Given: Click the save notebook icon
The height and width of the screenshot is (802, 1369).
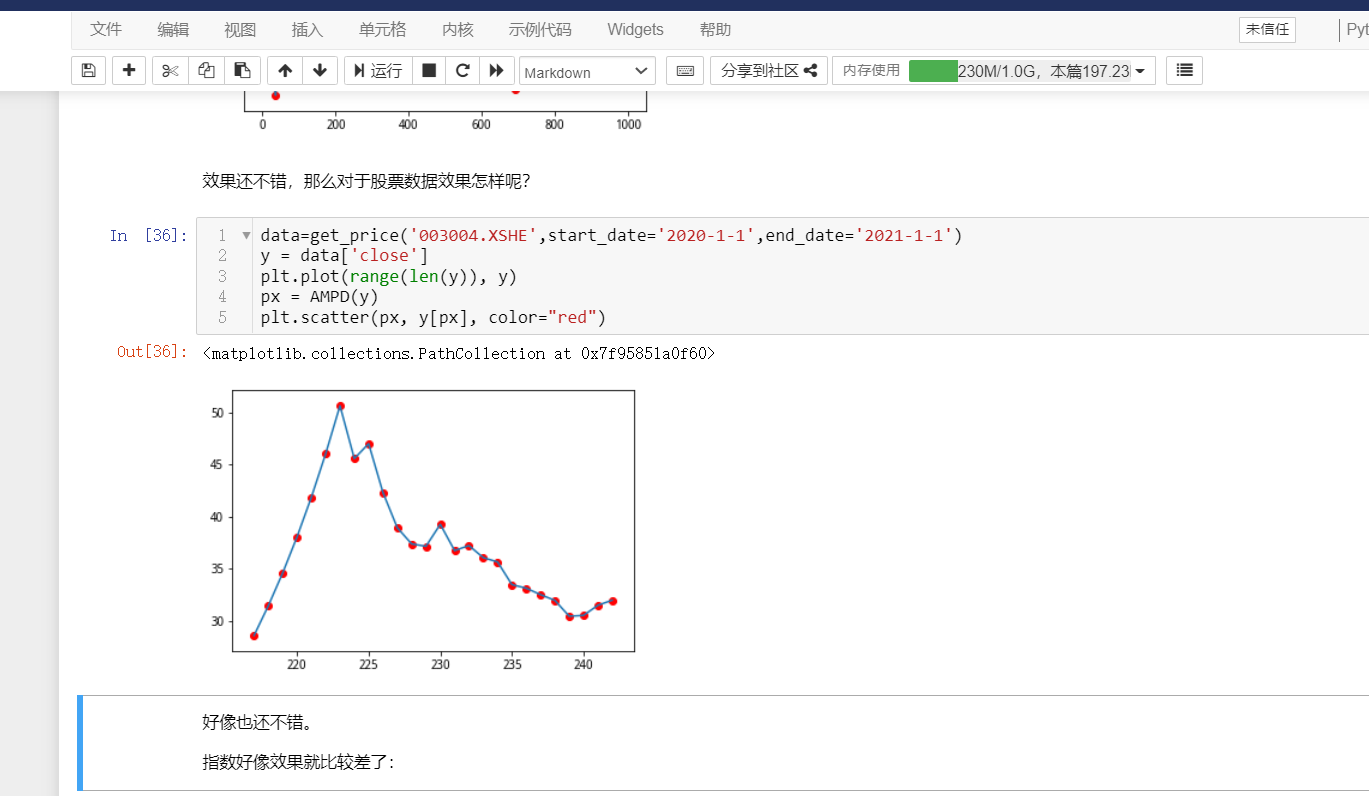Looking at the screenshot, I should pyautogui.click(x=88, y=70).
